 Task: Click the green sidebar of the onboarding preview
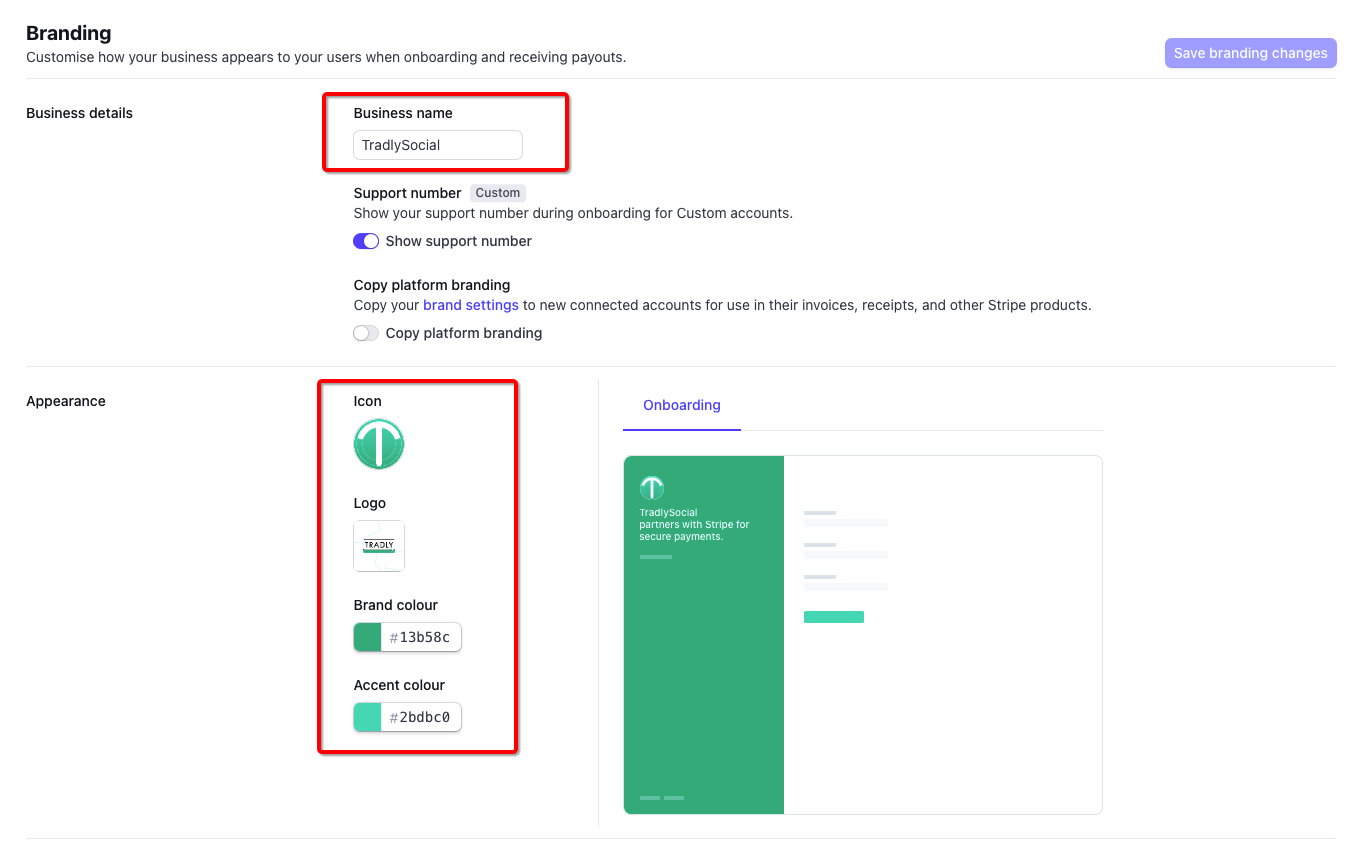coord(703,680)
